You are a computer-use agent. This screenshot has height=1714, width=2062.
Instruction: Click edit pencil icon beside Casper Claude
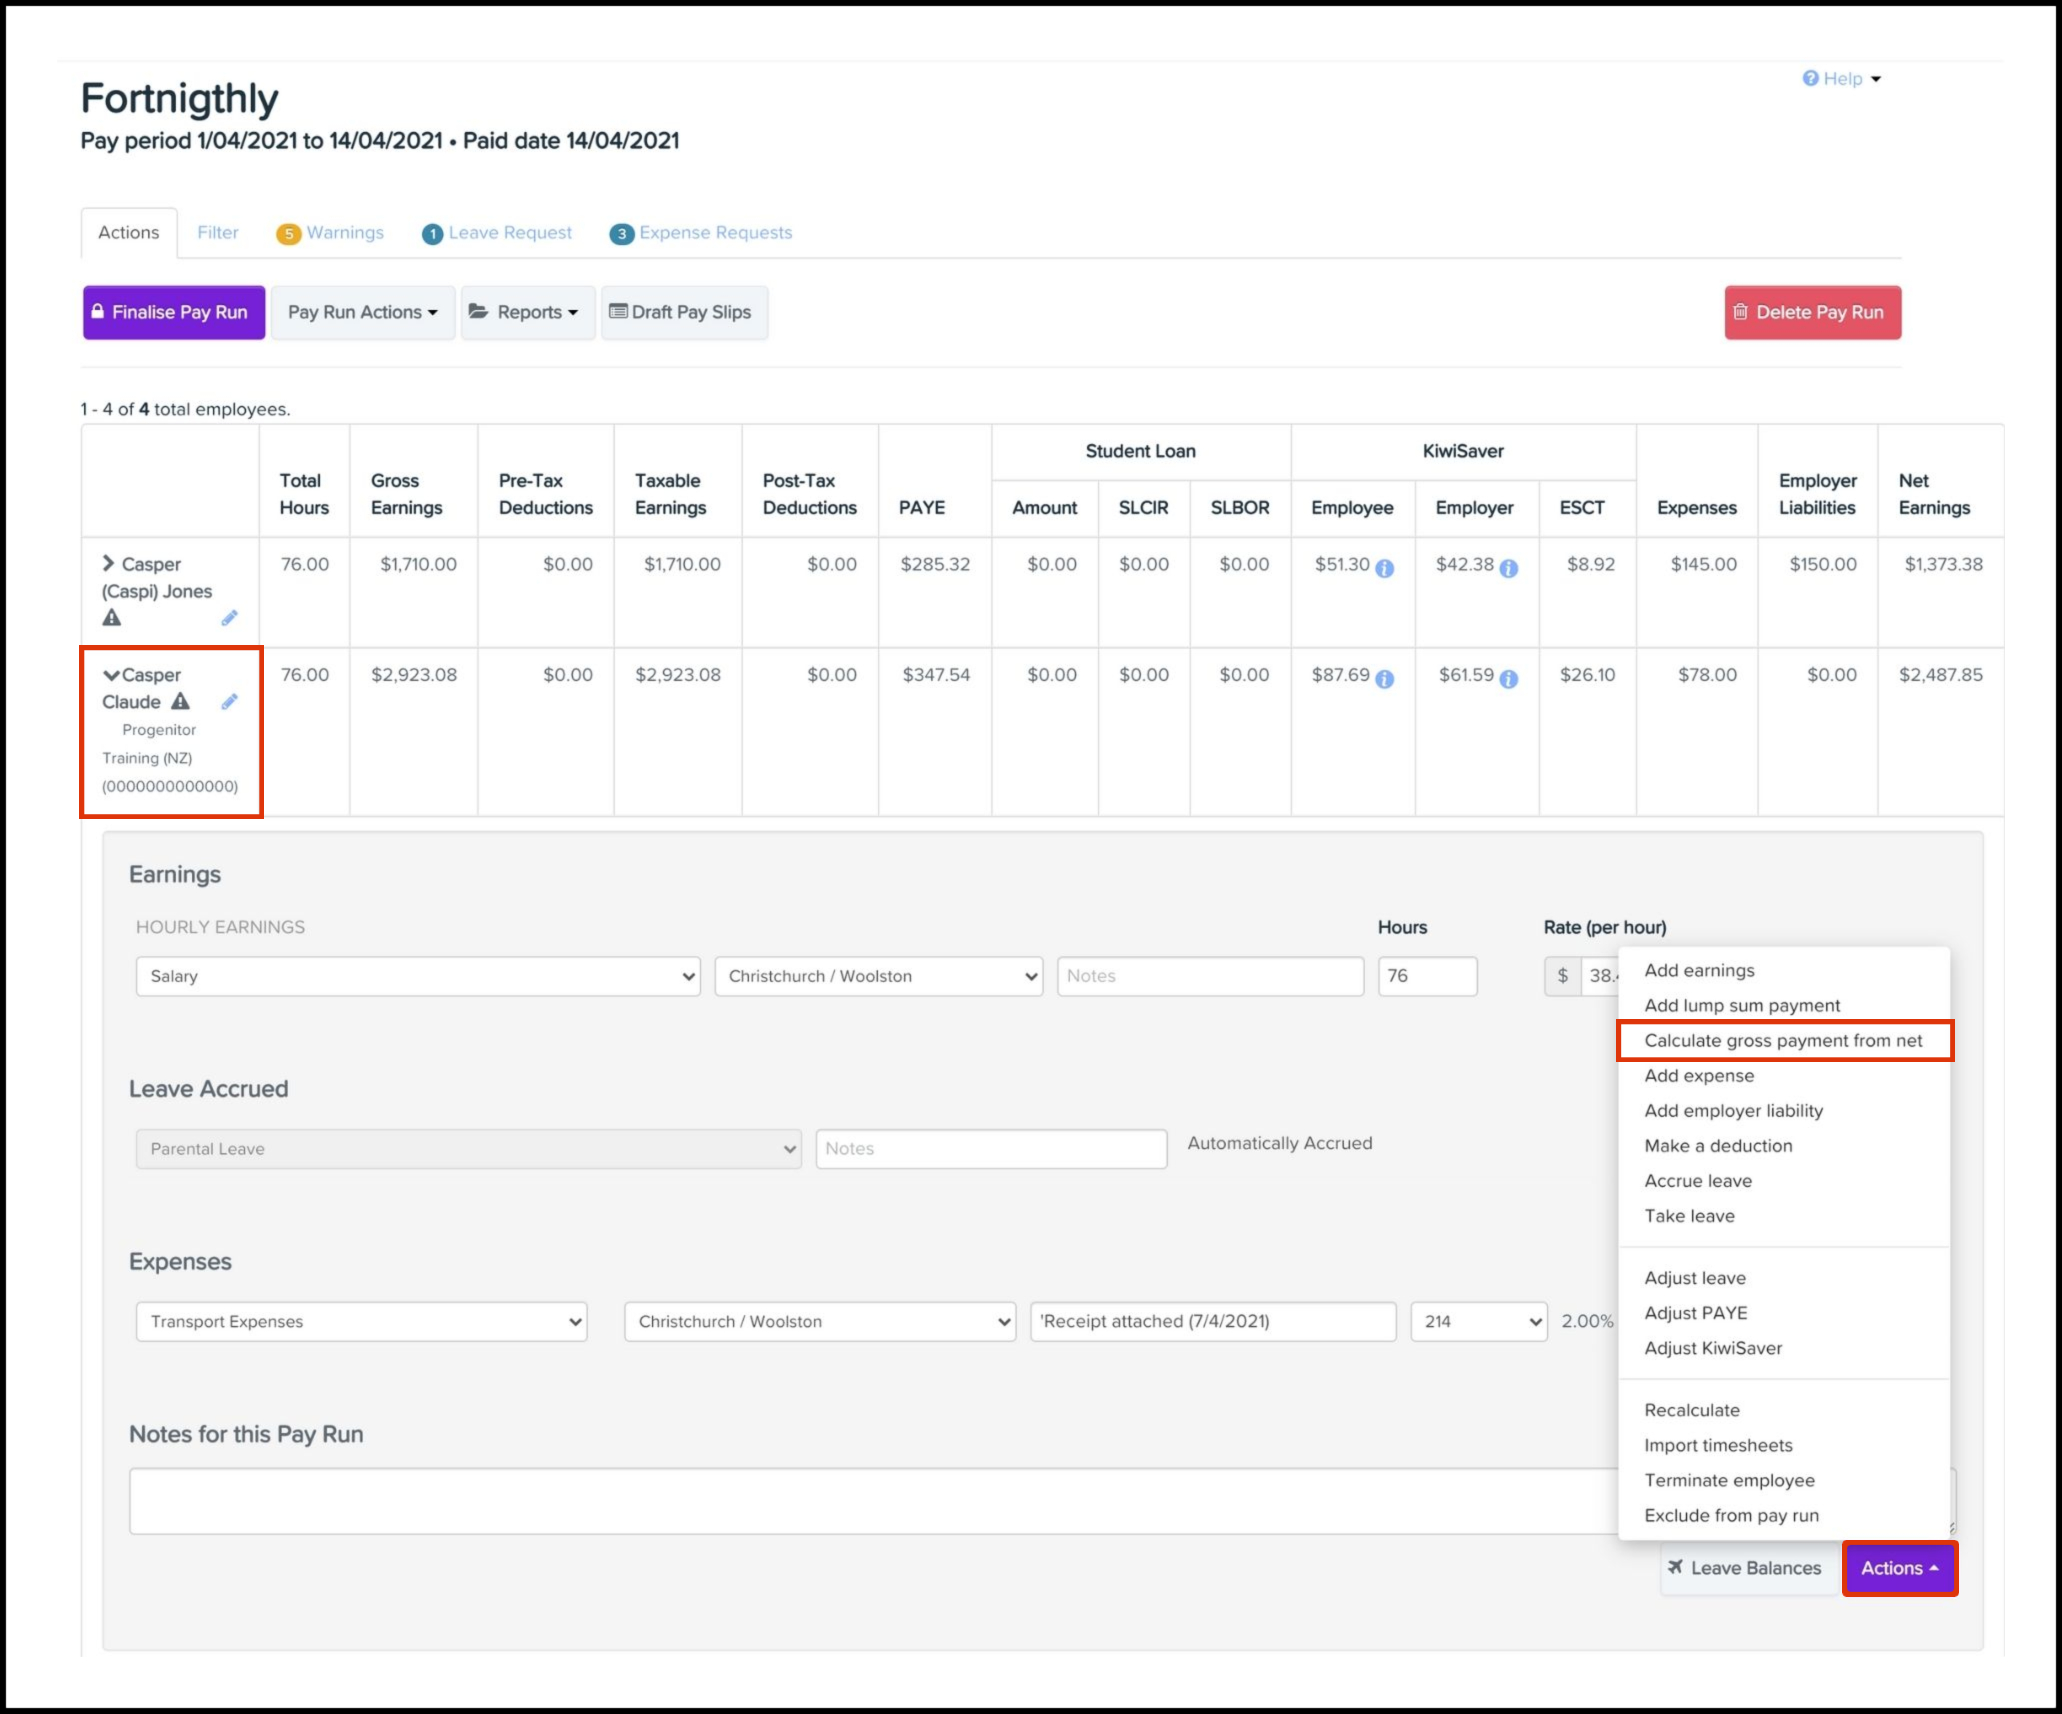tap(229, 702)
